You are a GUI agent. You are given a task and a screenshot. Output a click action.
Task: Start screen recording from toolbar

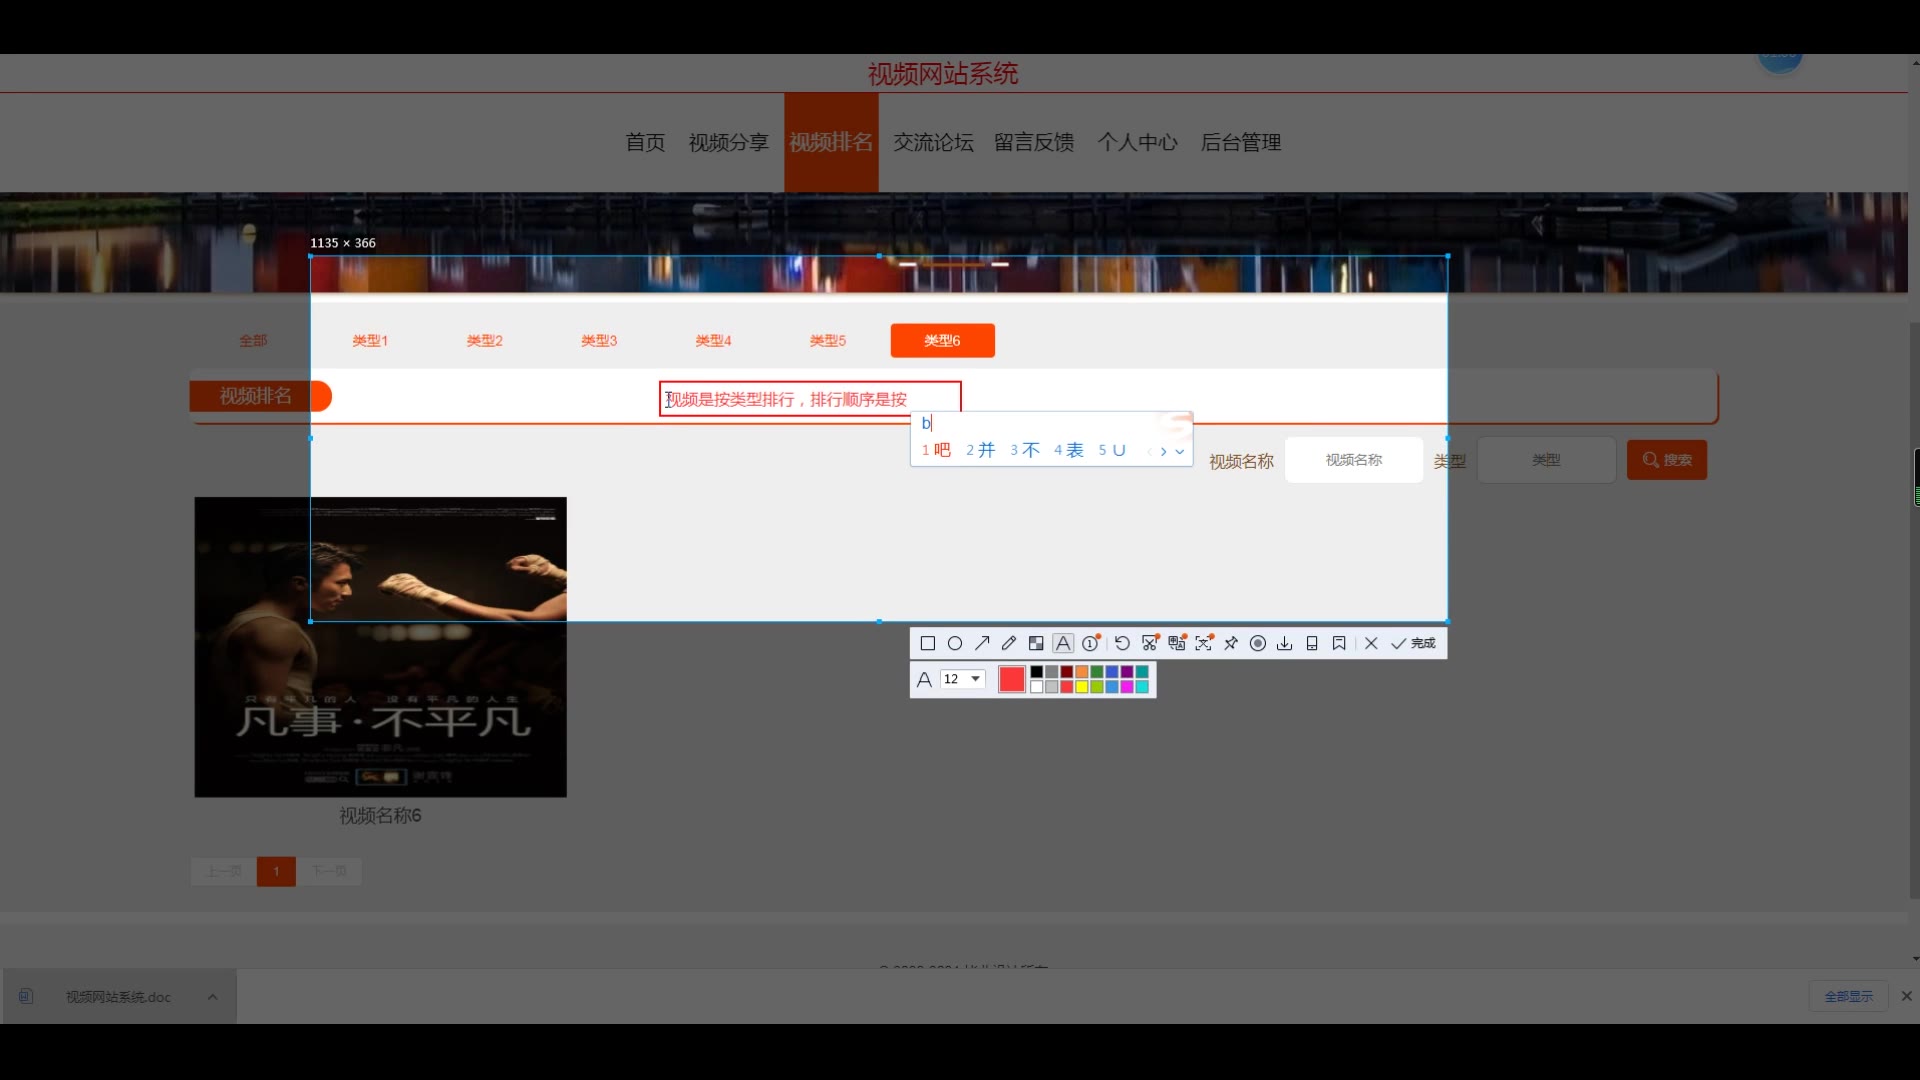click(x=1258, y=643)
